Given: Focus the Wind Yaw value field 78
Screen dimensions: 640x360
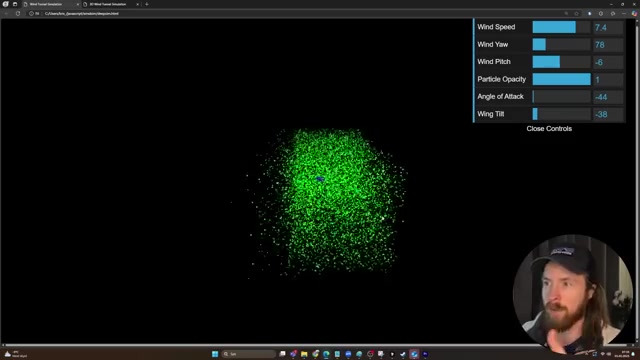Looking at the screenshot, I should [x=608, y=44].
